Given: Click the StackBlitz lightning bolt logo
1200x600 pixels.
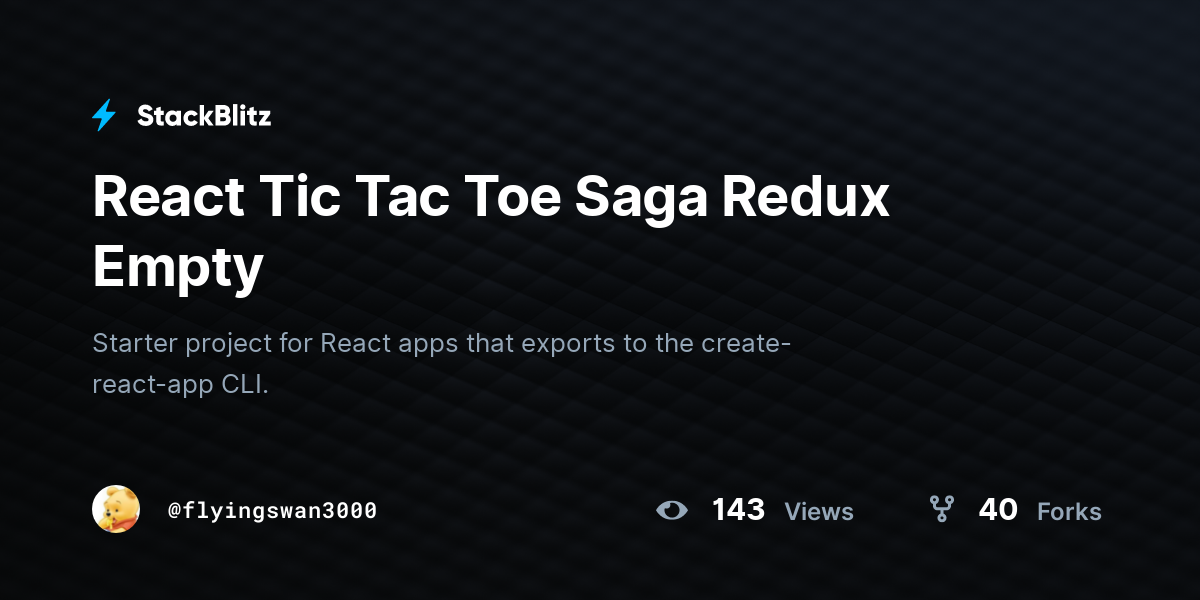Looking at the screenshot, I should [x=104, y=116].
